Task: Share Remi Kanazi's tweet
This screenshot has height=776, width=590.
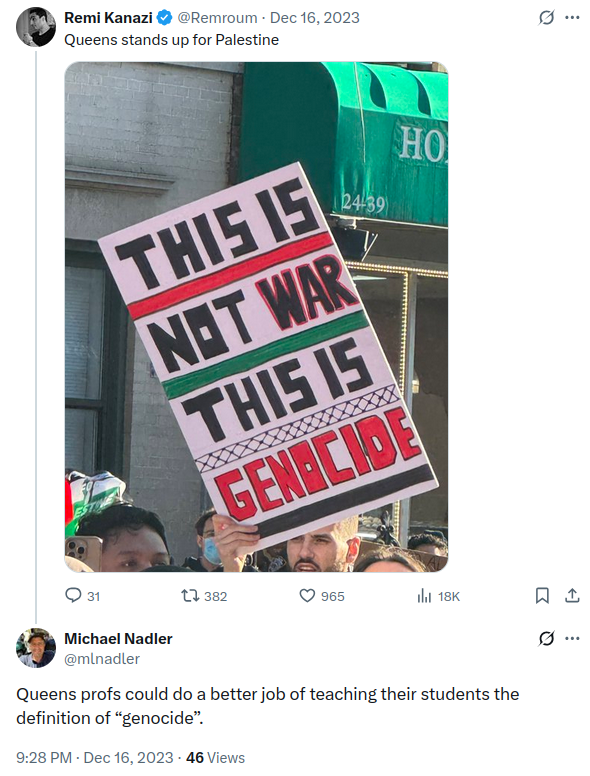Action: (x=572, y=595)
